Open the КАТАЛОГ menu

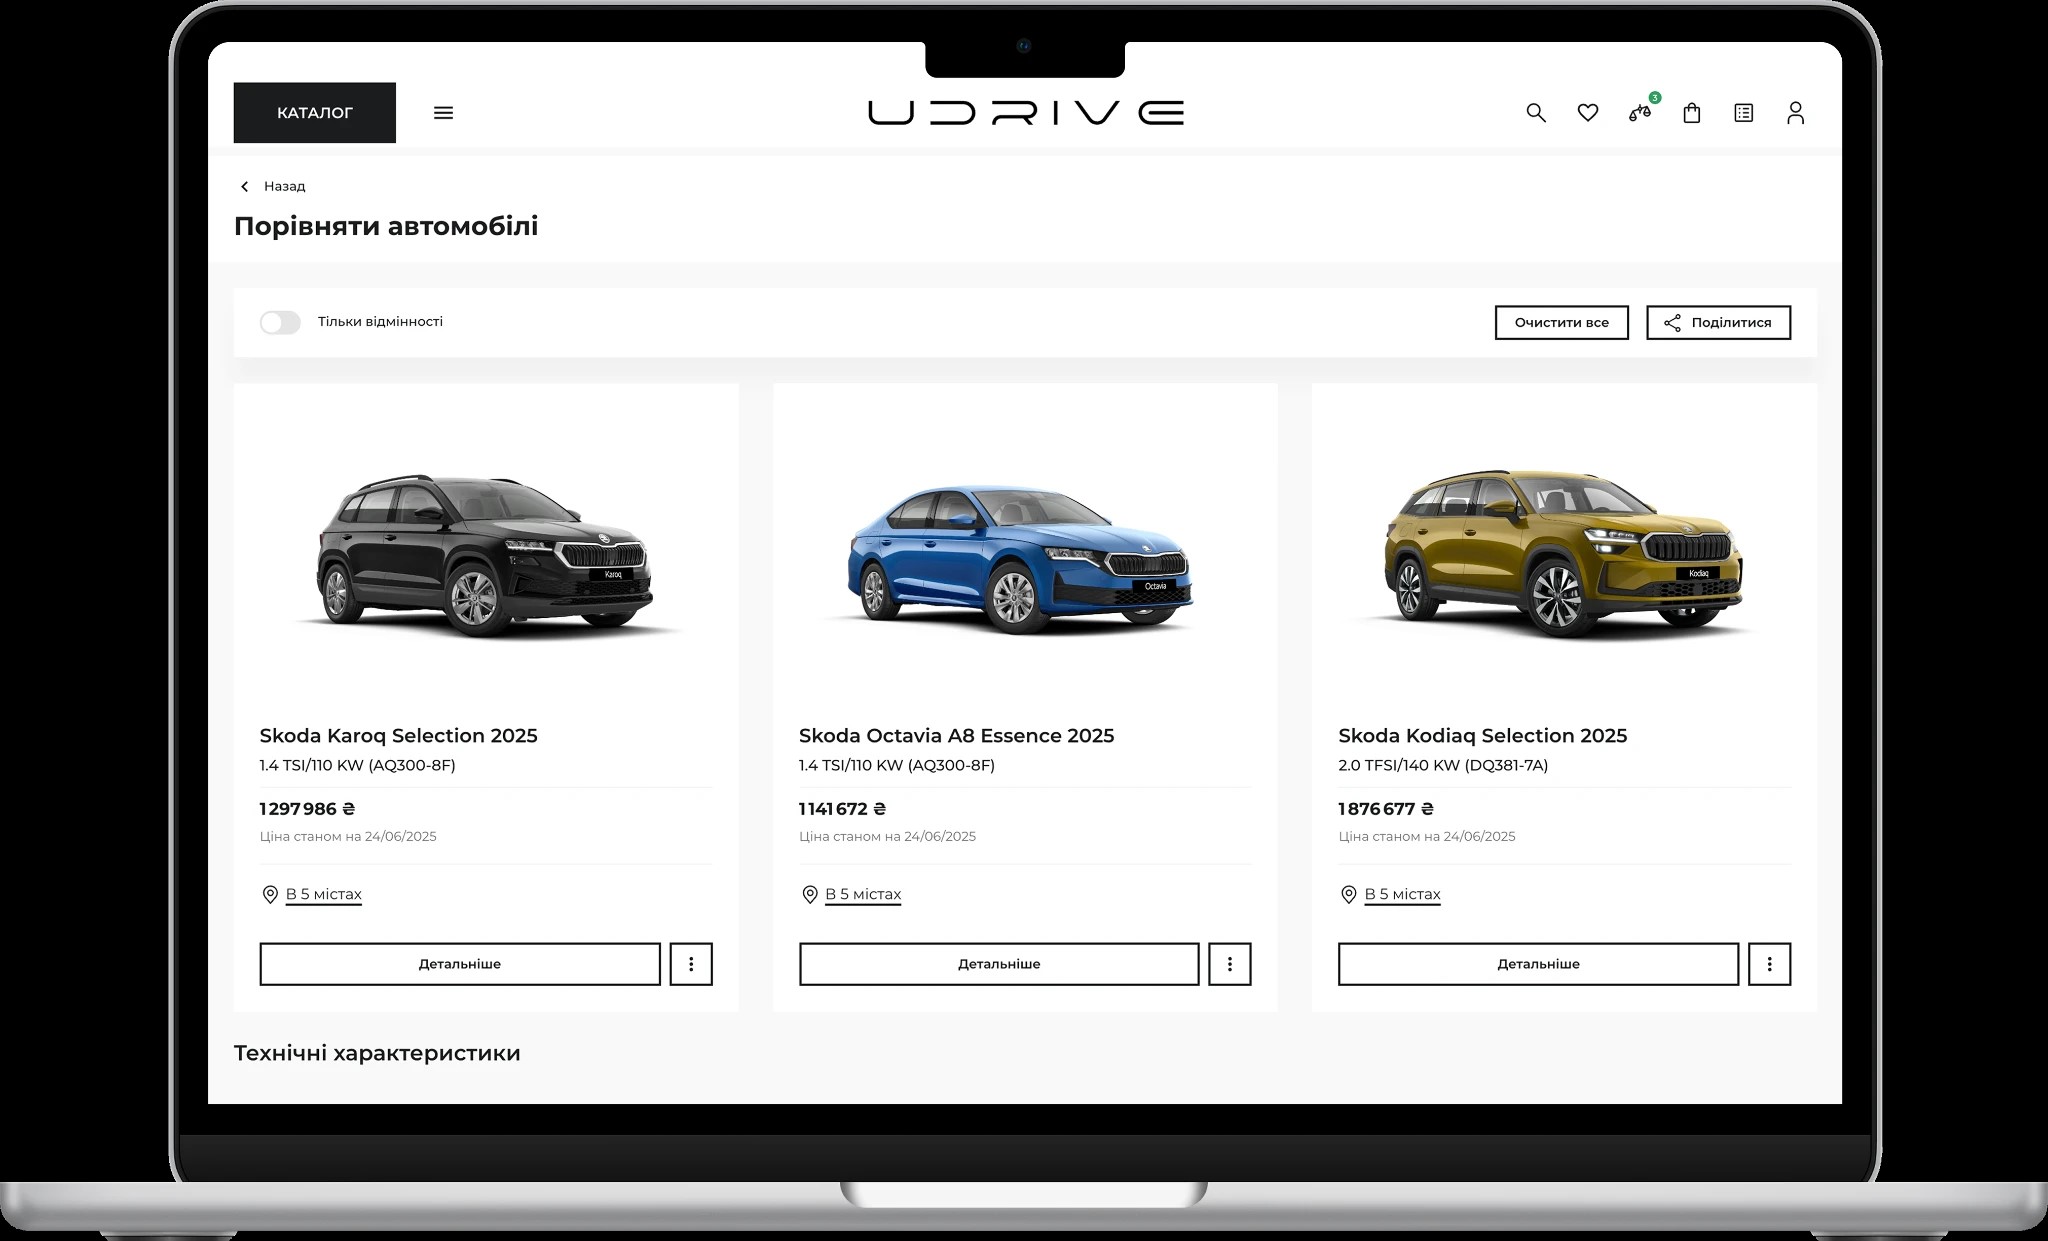315,113
